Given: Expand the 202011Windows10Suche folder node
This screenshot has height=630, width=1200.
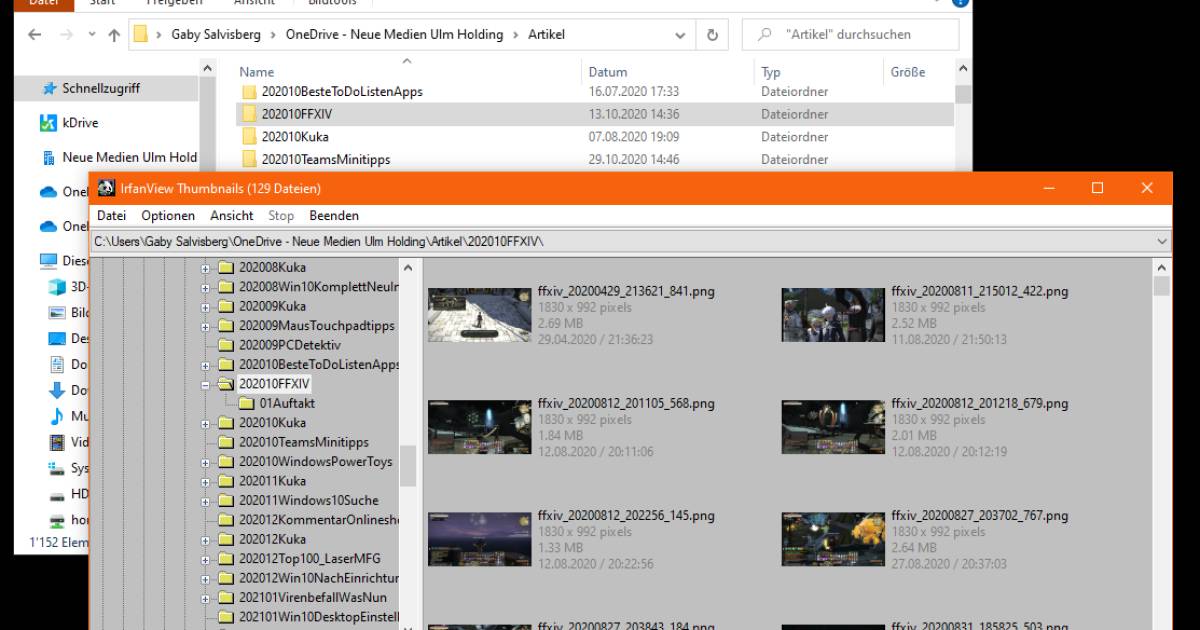Looking at the screenshot, I should tap(206, 500).
